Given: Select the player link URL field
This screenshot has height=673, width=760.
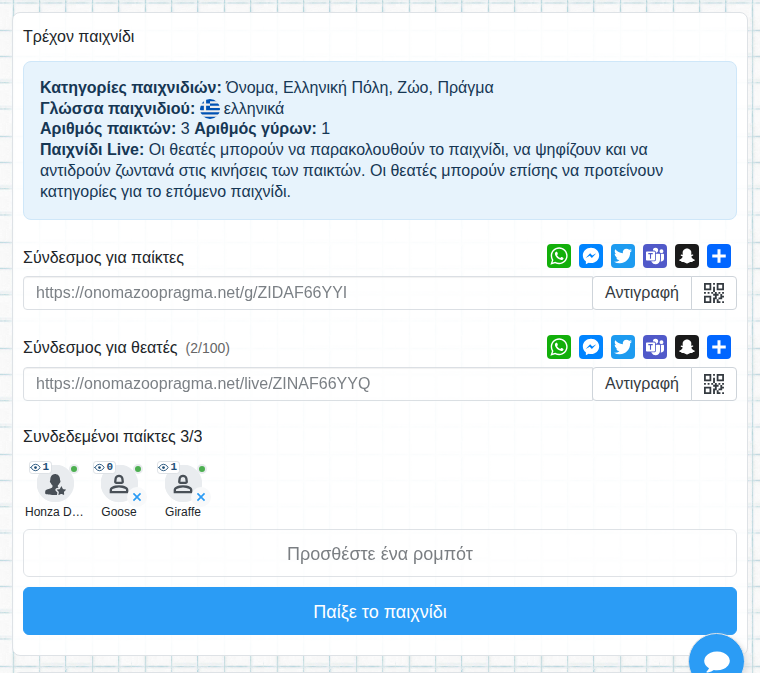Looking at the screenshot, I should pyautogui.click(x=308, y=293).
